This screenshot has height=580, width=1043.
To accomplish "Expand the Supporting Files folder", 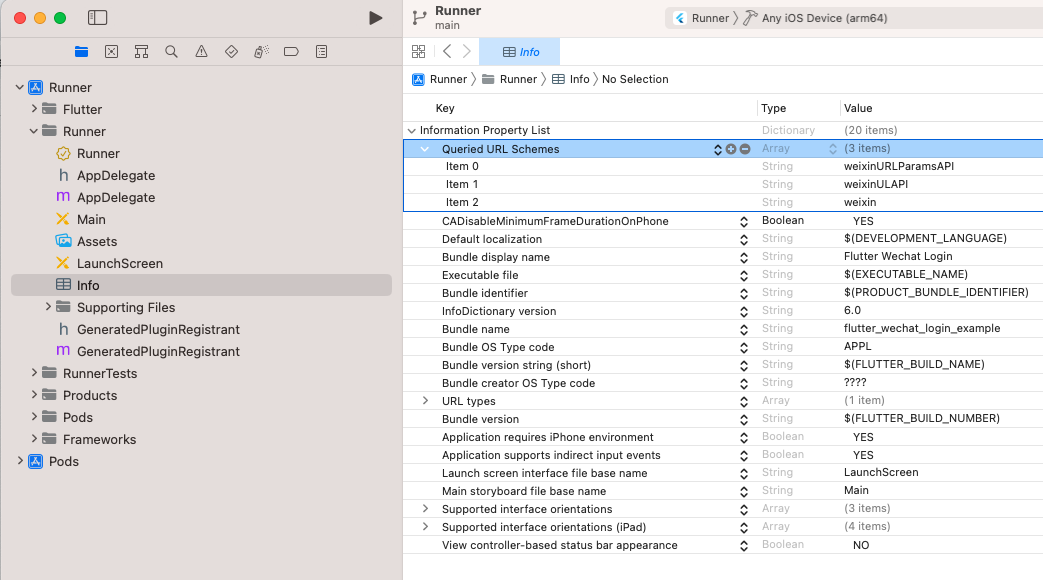I will (x=48, y=307).
